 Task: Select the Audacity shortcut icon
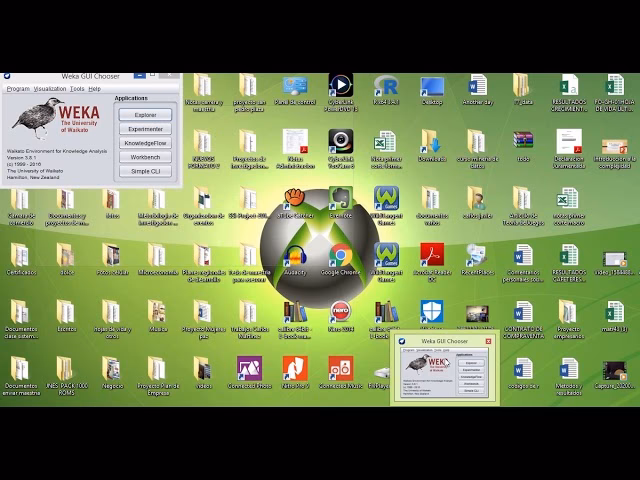(295, 260)
